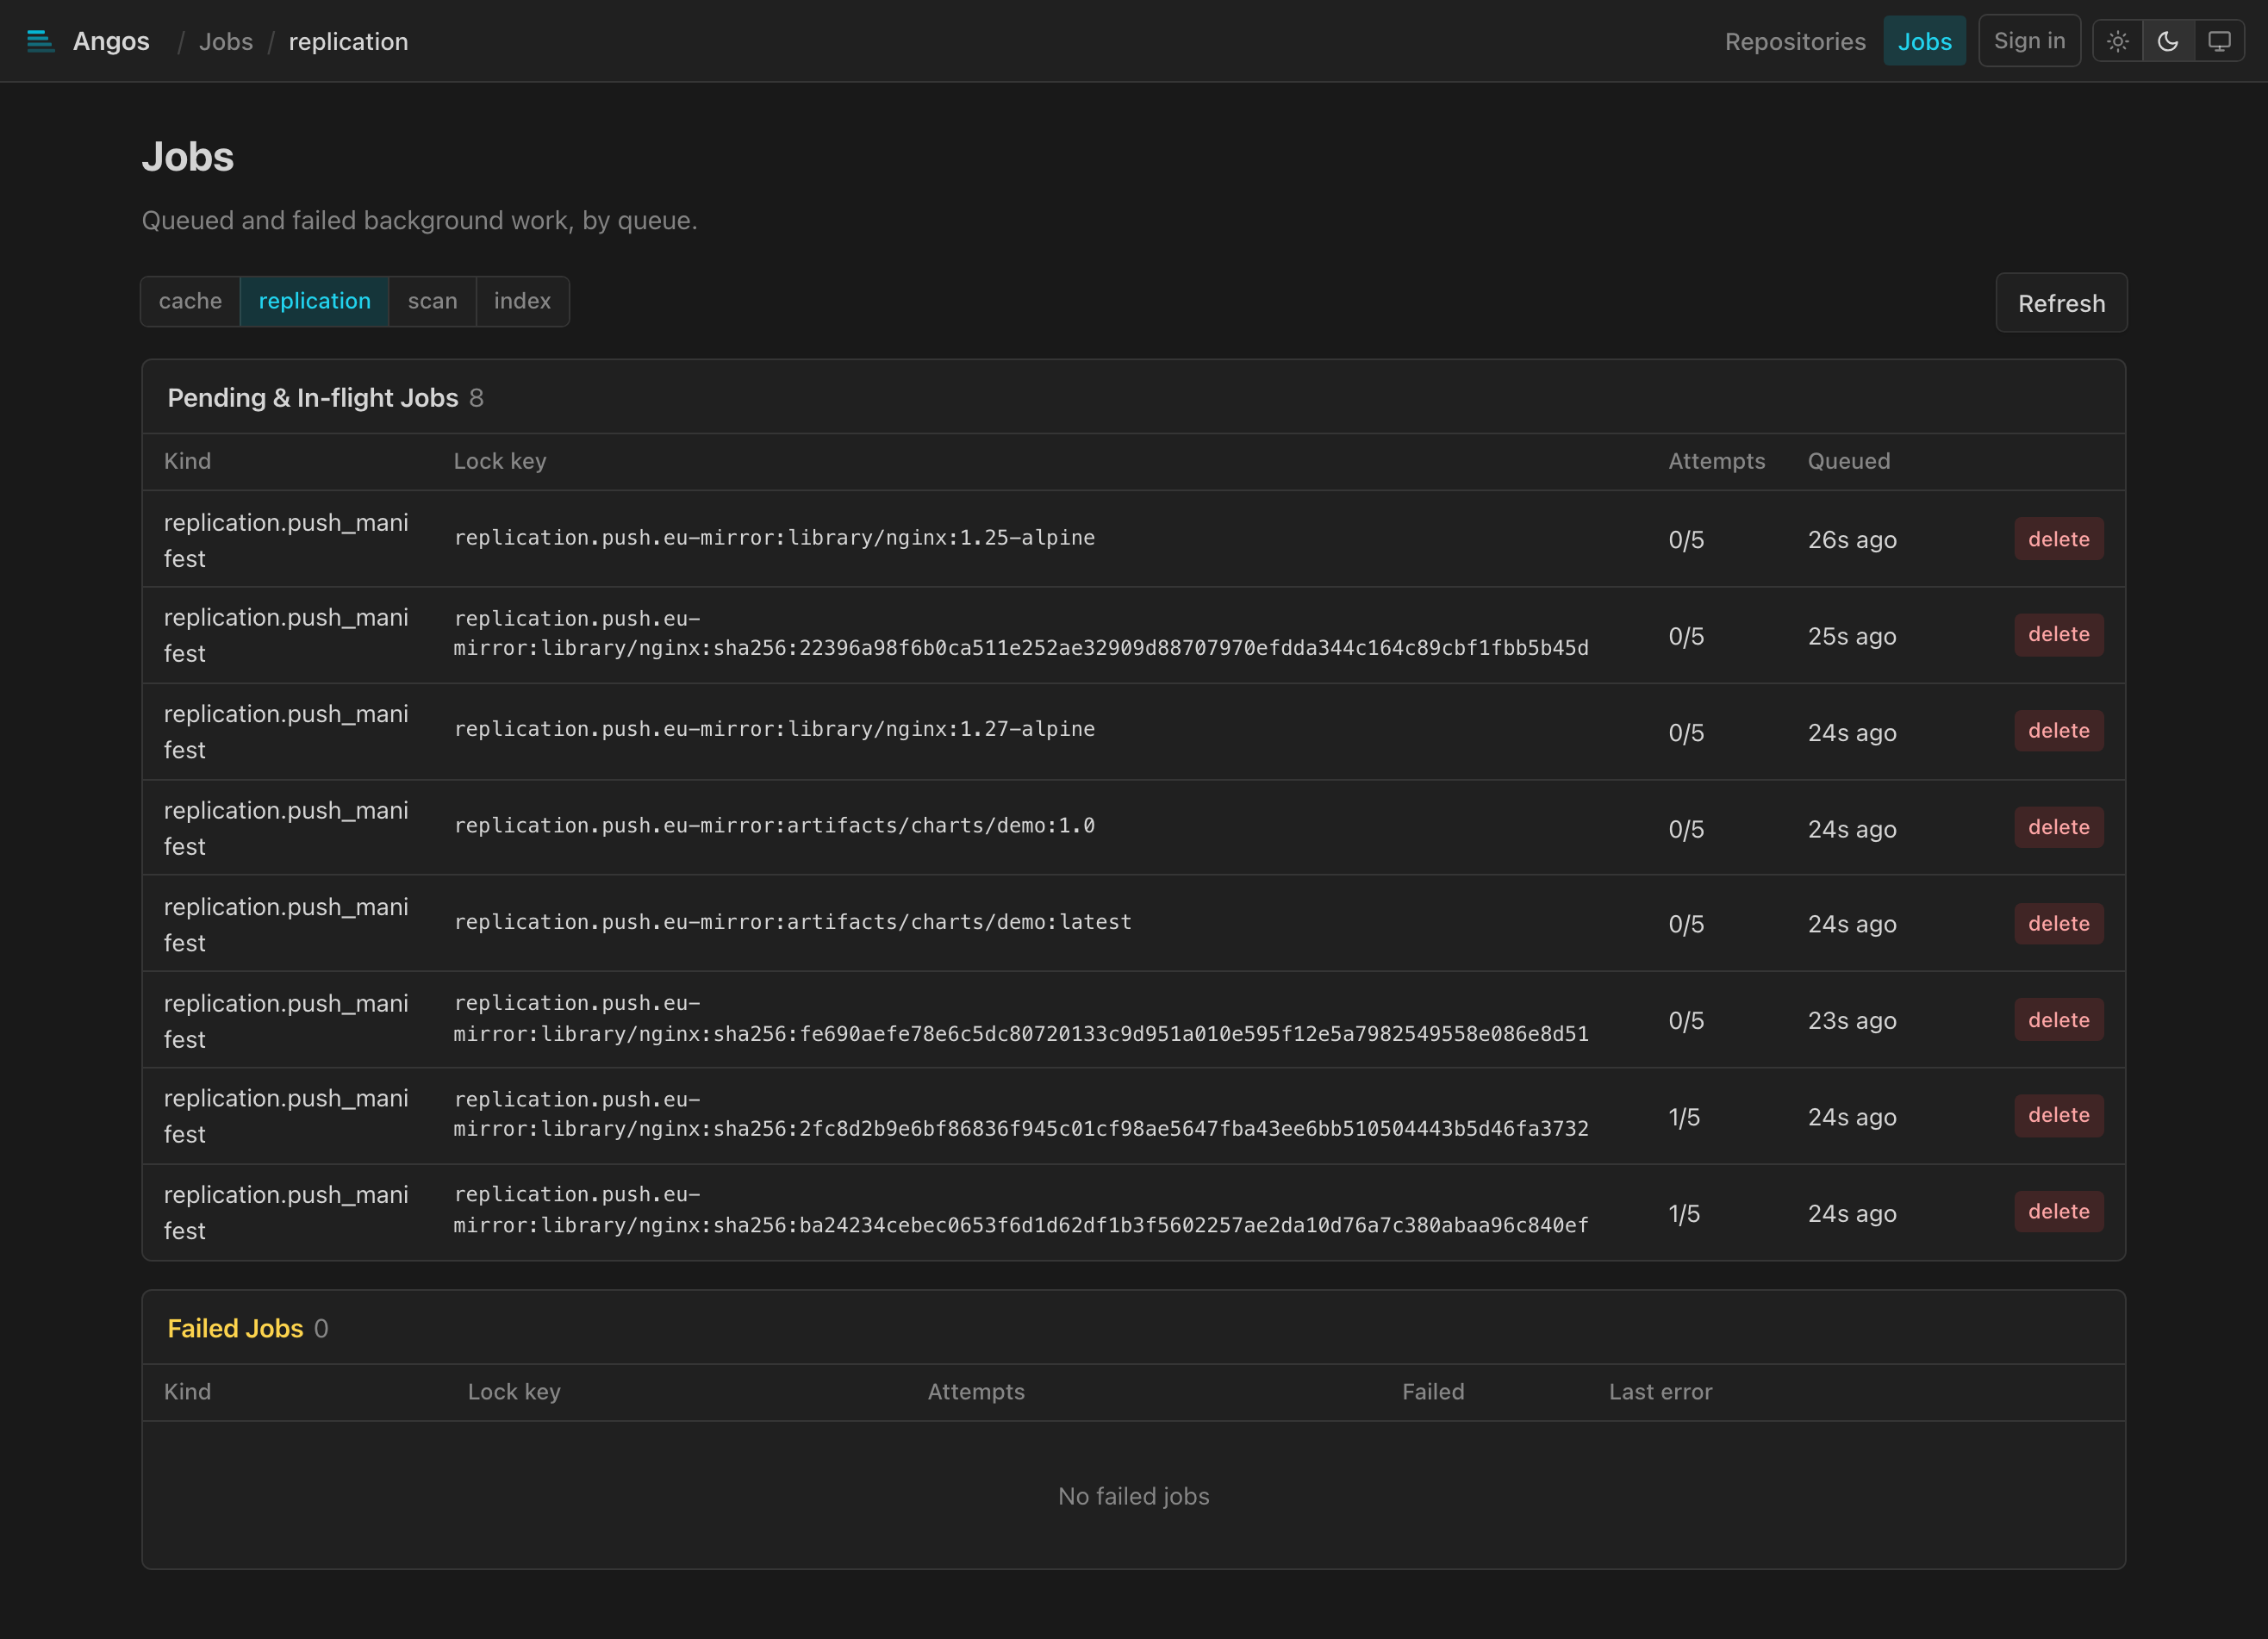The height and width of the screenshot is (1639, 2268).
Task: Delete the nginx:1.27-alpine replication job
Action: (x=2058, y=731)
